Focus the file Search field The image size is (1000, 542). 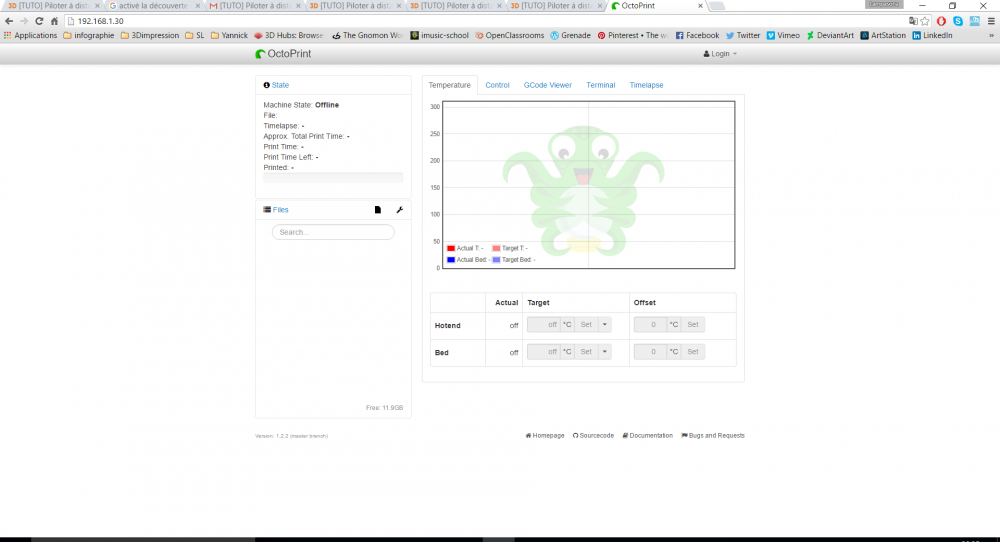point(333,232)
